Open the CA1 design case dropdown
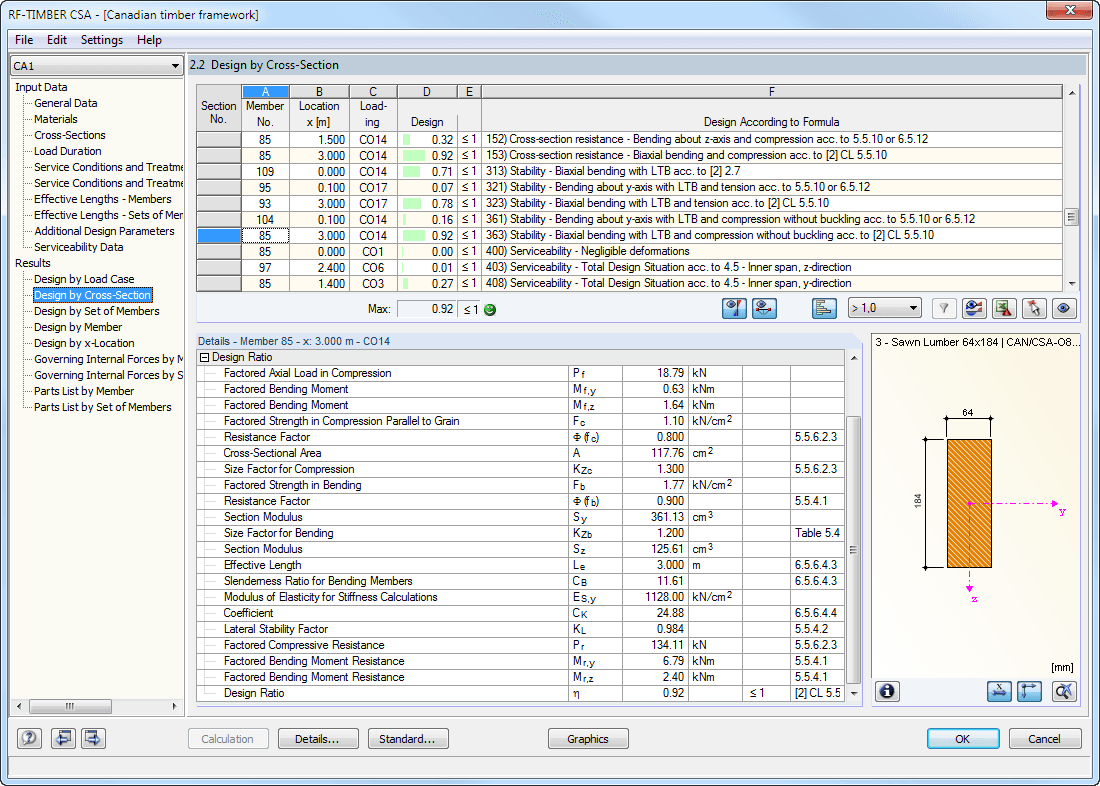 pos(97,66)
